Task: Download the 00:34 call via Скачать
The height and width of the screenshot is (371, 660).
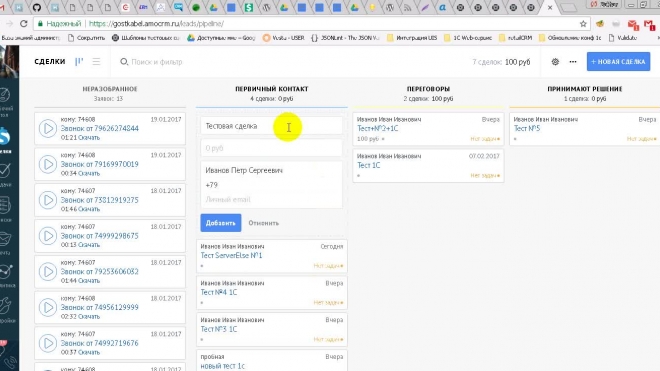Action: click(x=89, y=173)
